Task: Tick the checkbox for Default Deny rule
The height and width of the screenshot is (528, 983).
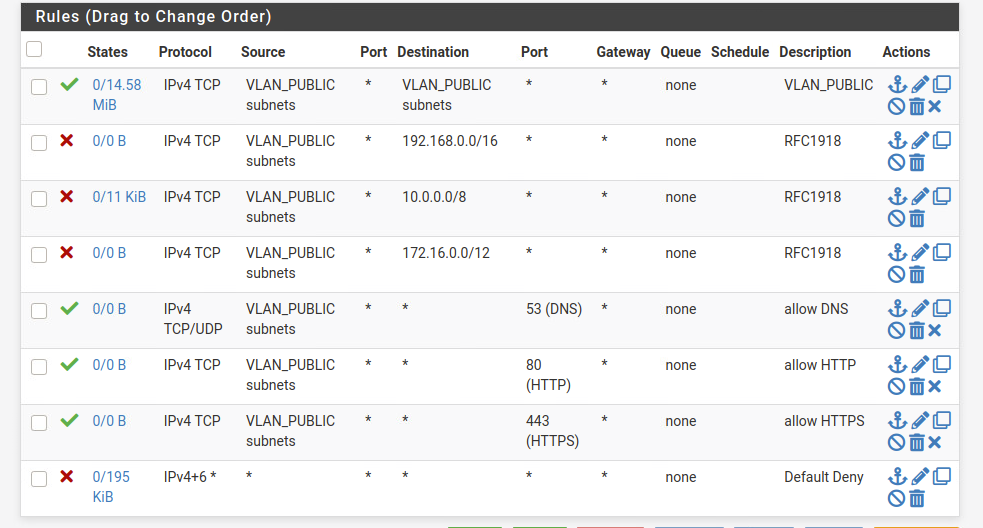Action: [39, 478]
